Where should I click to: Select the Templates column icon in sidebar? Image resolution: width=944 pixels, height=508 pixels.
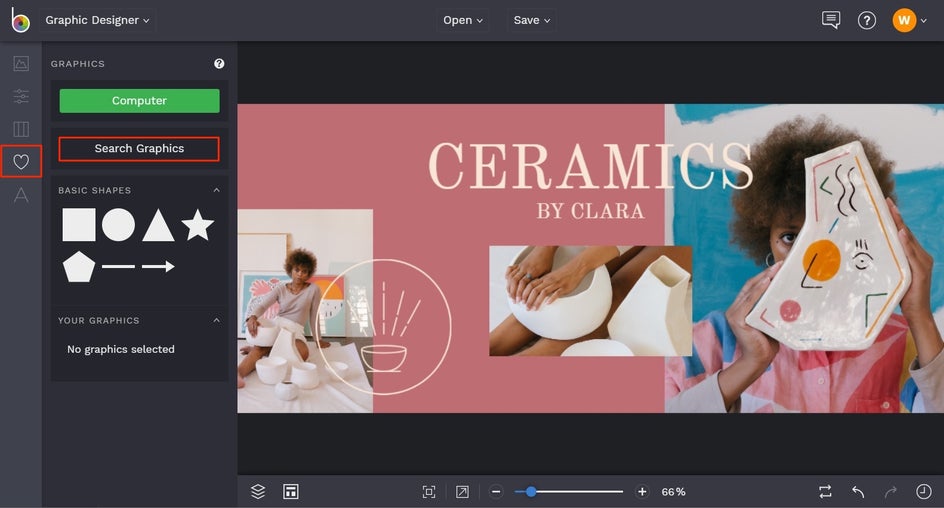(x=21, y=129)
